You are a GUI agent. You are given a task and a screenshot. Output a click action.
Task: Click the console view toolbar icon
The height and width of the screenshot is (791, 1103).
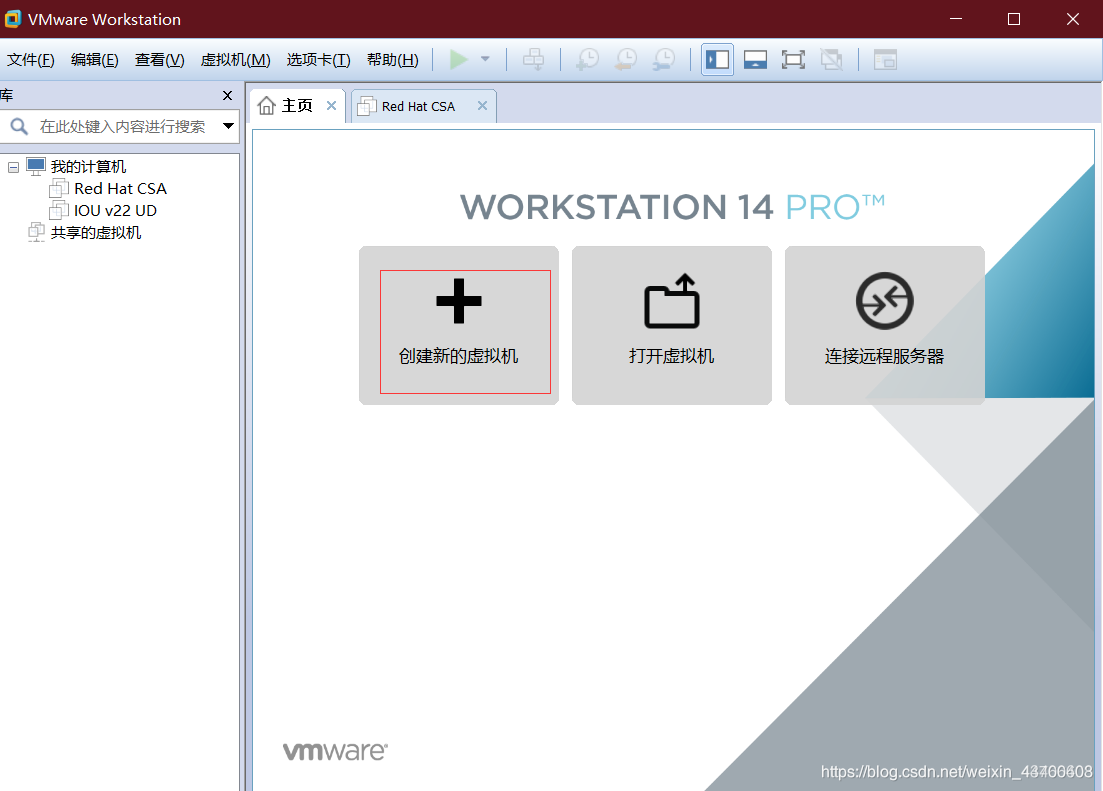click(885, 60)
